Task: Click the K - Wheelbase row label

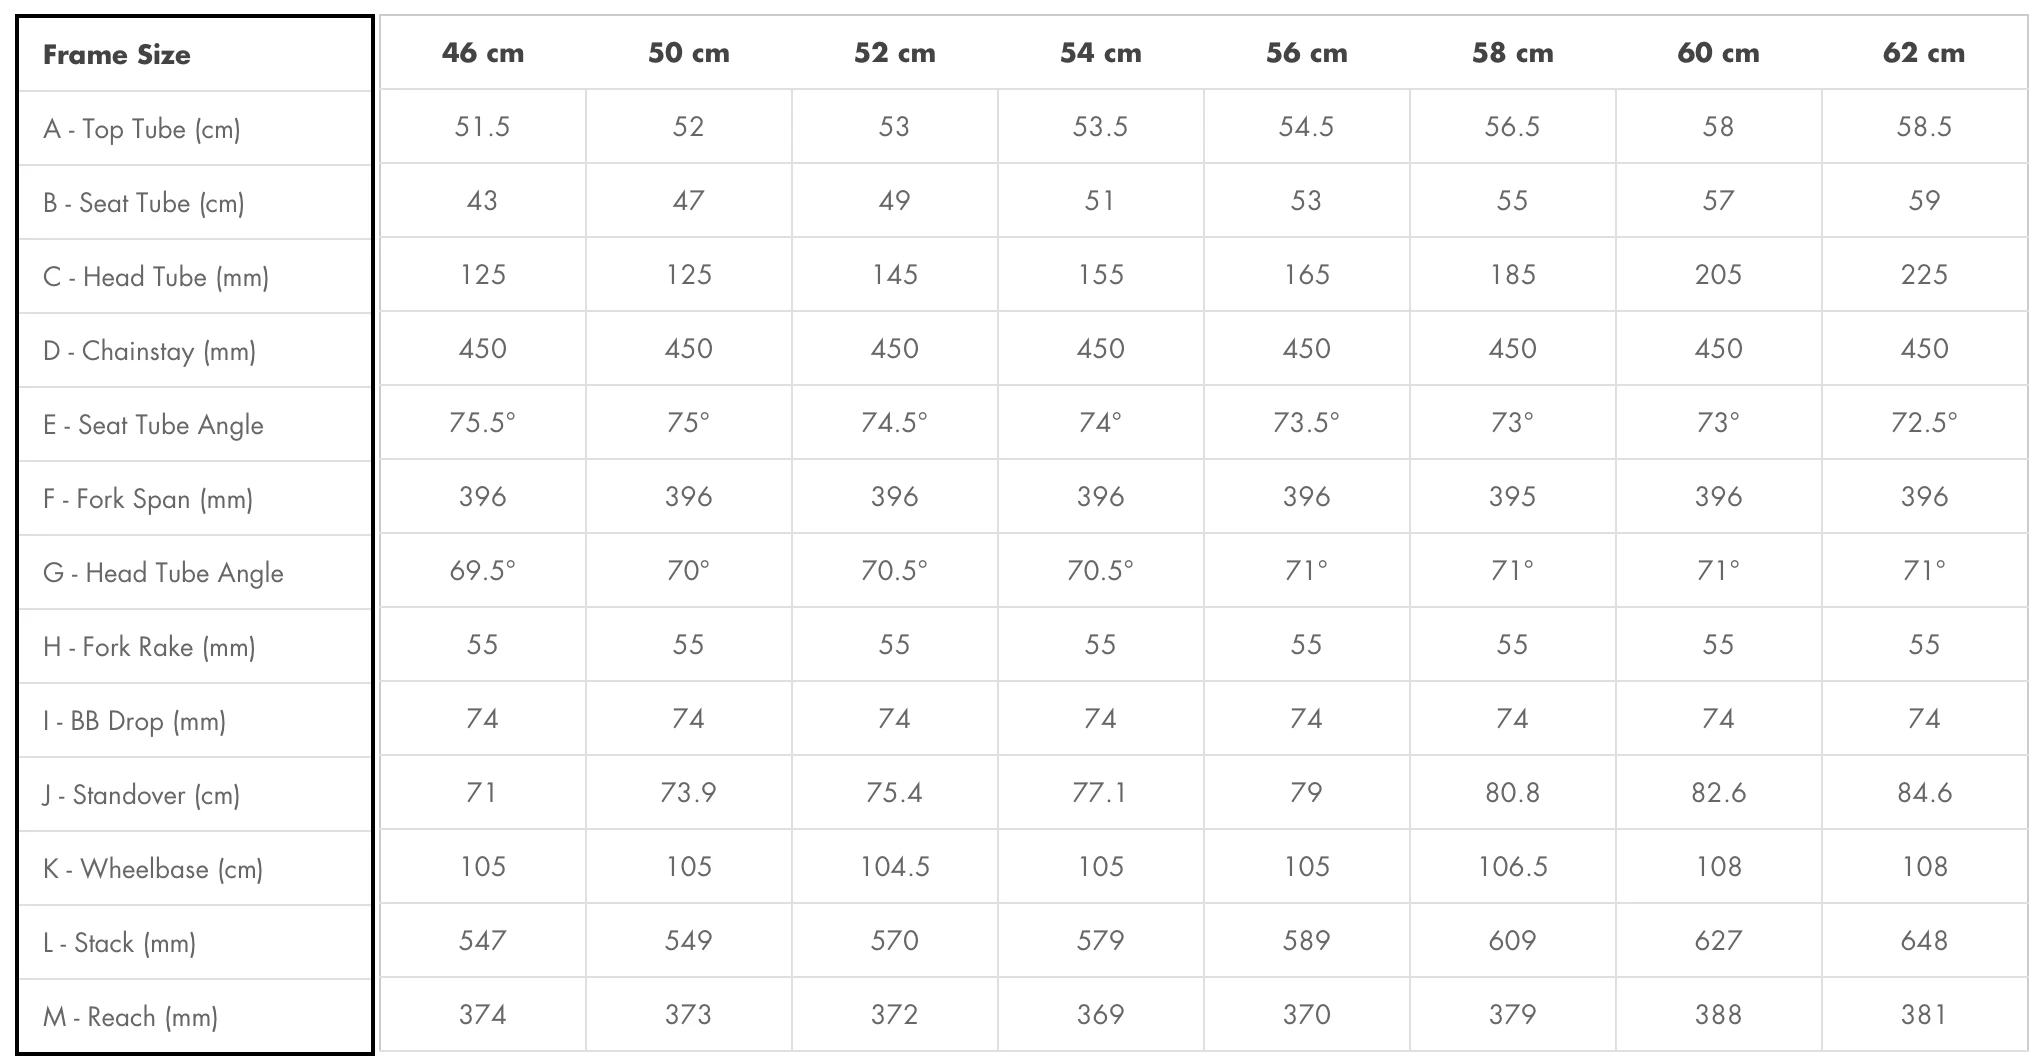Action: [153, 869]
